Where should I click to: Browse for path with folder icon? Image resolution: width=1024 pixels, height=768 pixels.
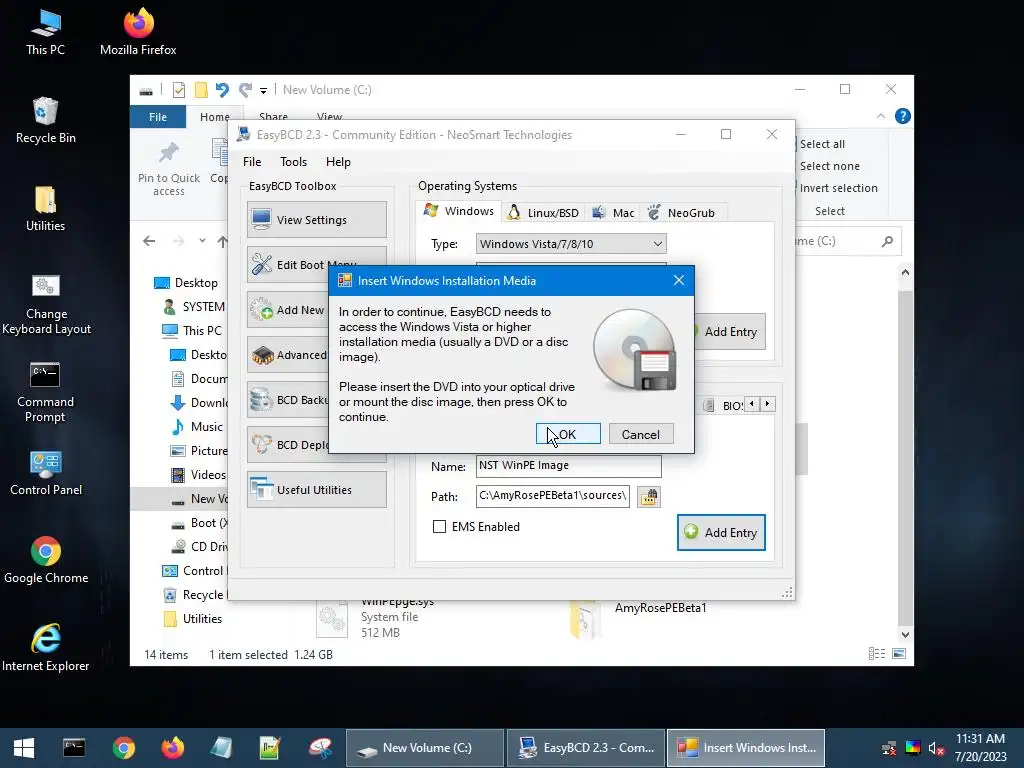(648, 496)
